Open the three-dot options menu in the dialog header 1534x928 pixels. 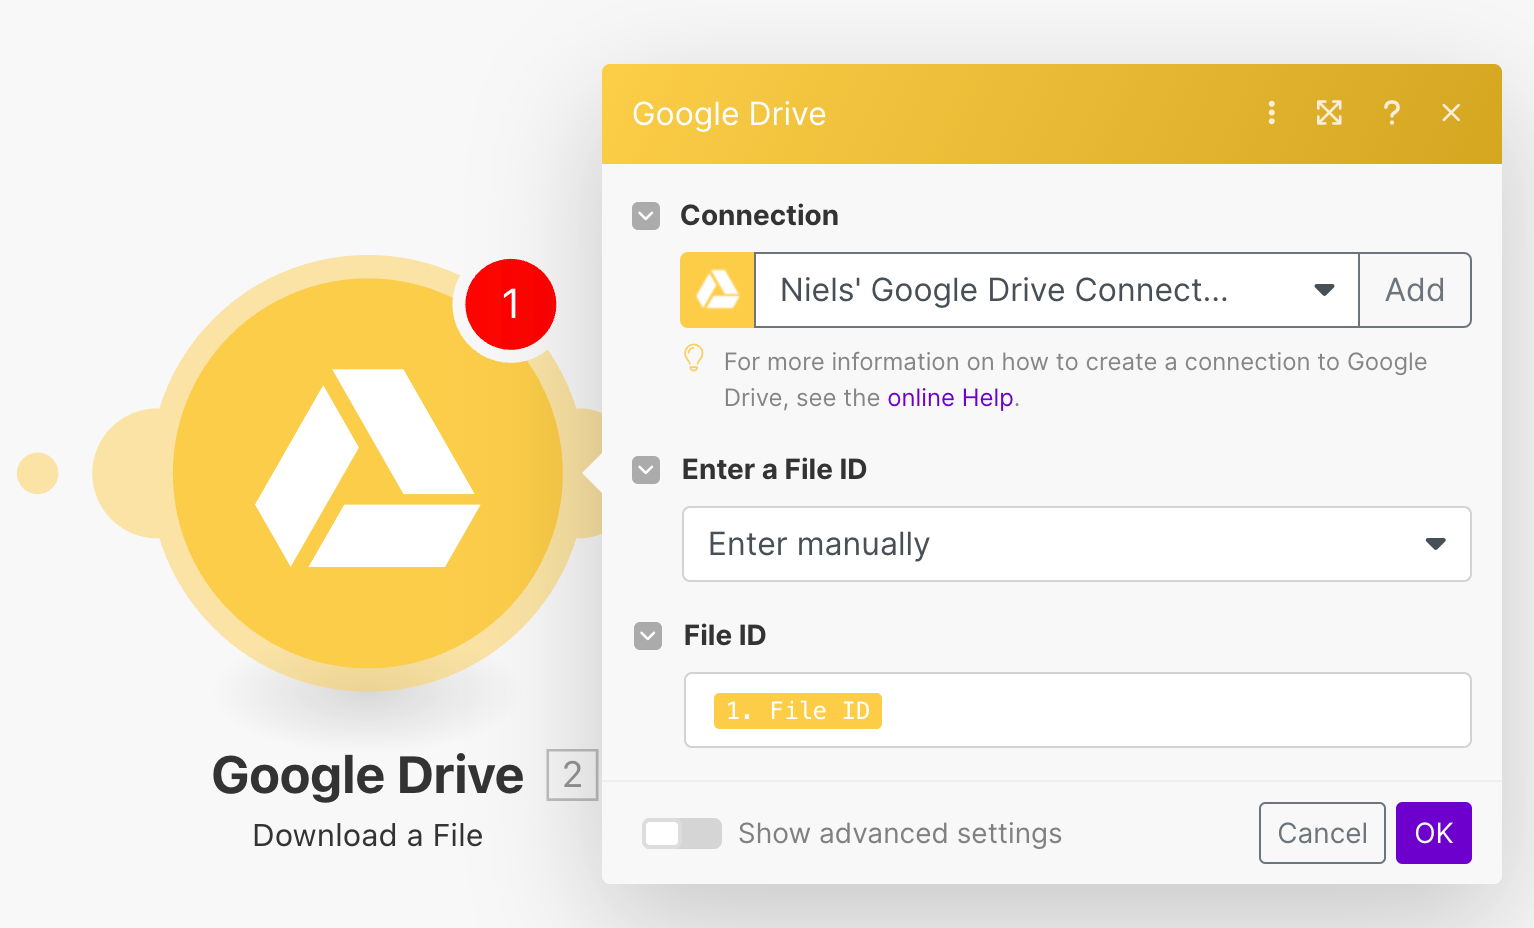pos(1271,113)
